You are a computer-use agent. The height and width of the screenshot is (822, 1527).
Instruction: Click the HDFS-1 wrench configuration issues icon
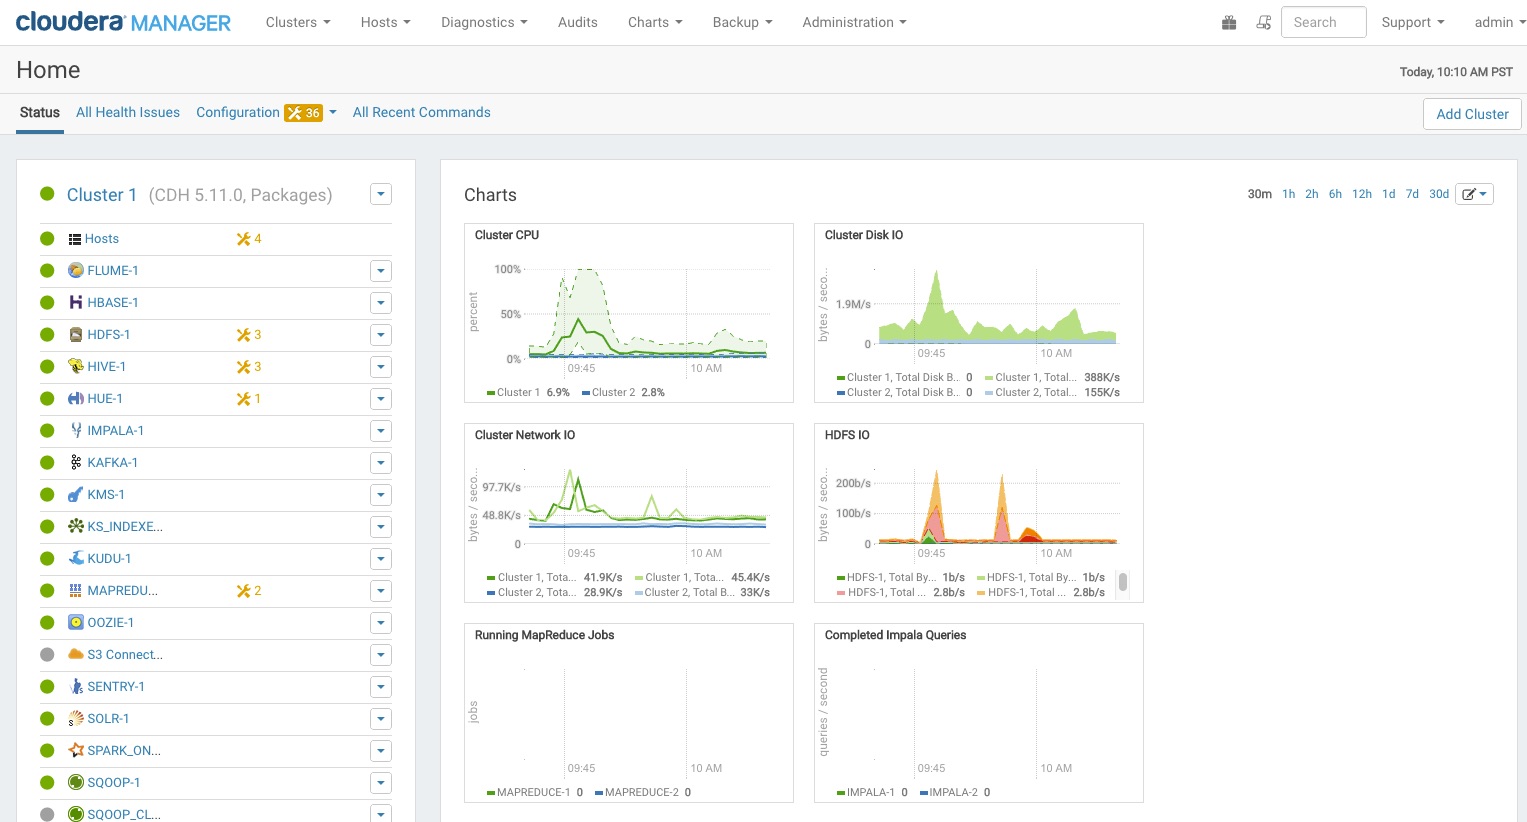point(243,335)
